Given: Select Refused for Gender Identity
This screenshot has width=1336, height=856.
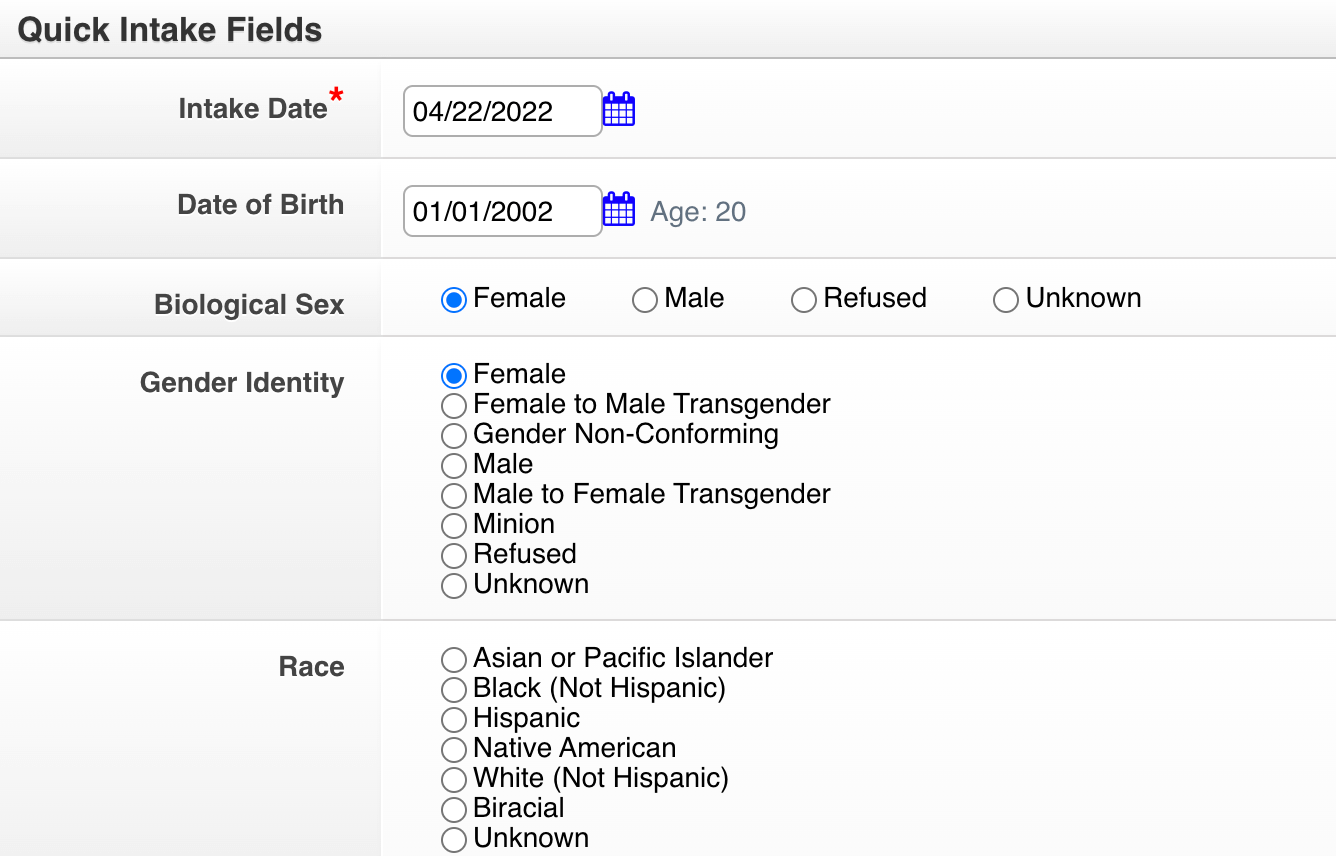Looking at the screenshot, I should pyautogui.click(x=454, y=555).
